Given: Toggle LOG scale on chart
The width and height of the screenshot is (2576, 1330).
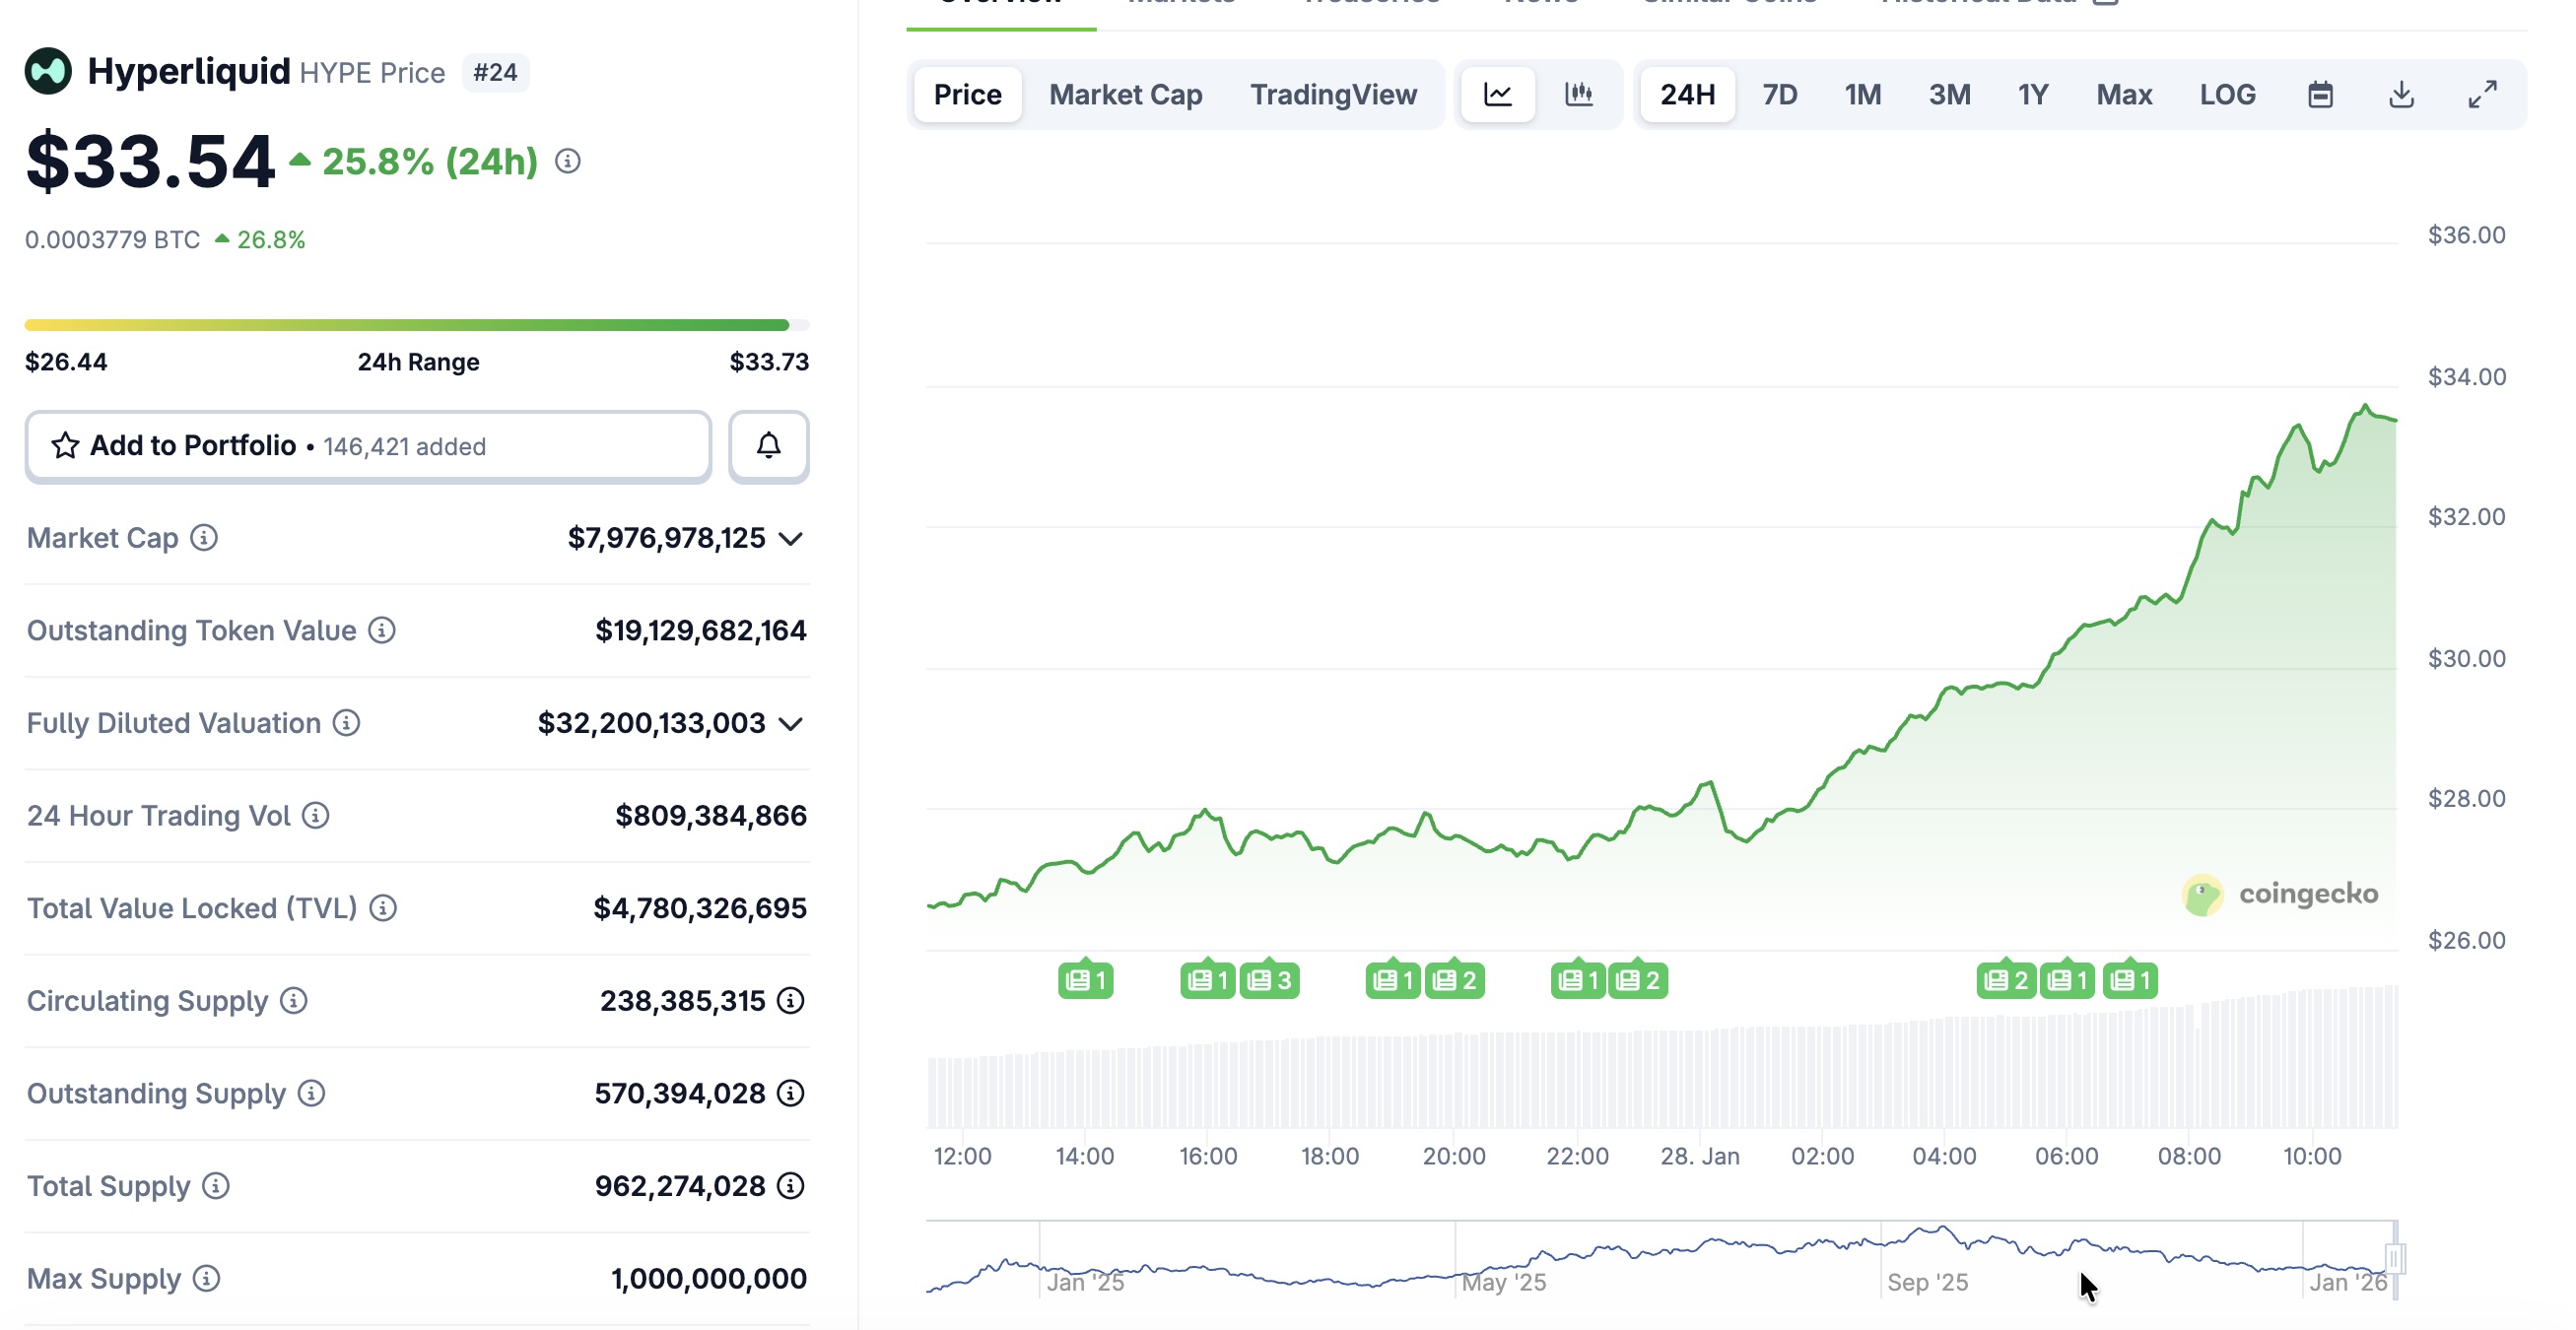Looking at the screenshot, I should pyautogui.click(x=2227, y=94).
